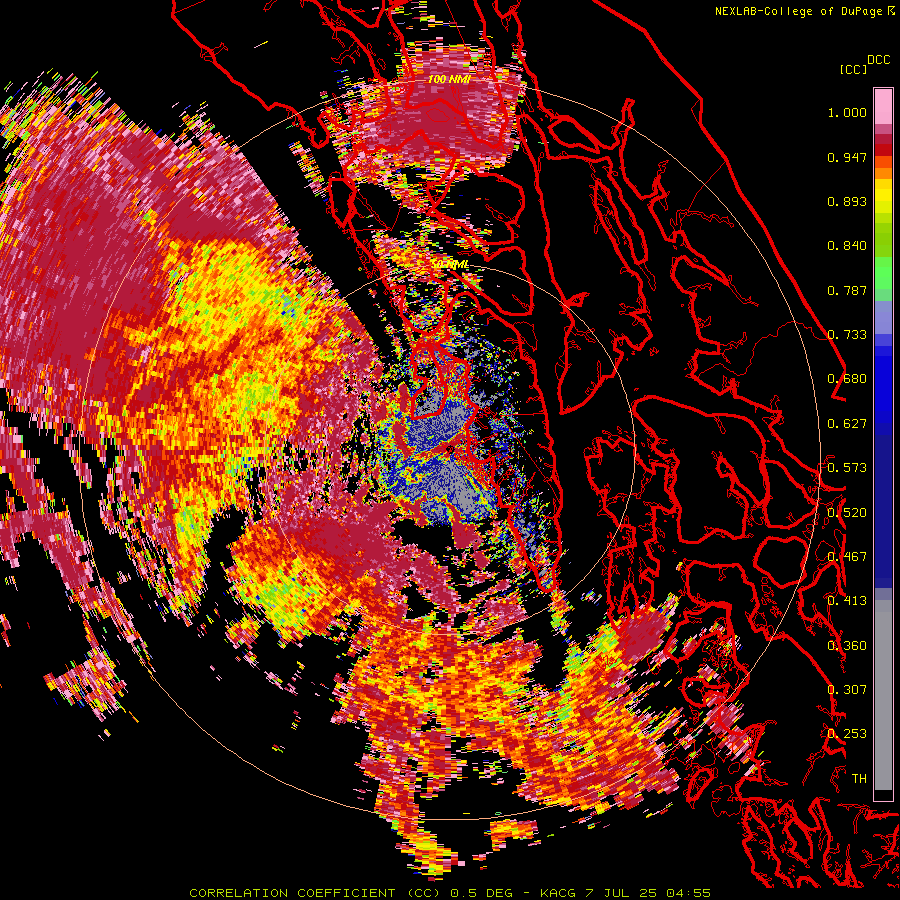The image size is (900, 900).
Task: Click the yellow segment of the color bar
Action: (x=883, y=196)
